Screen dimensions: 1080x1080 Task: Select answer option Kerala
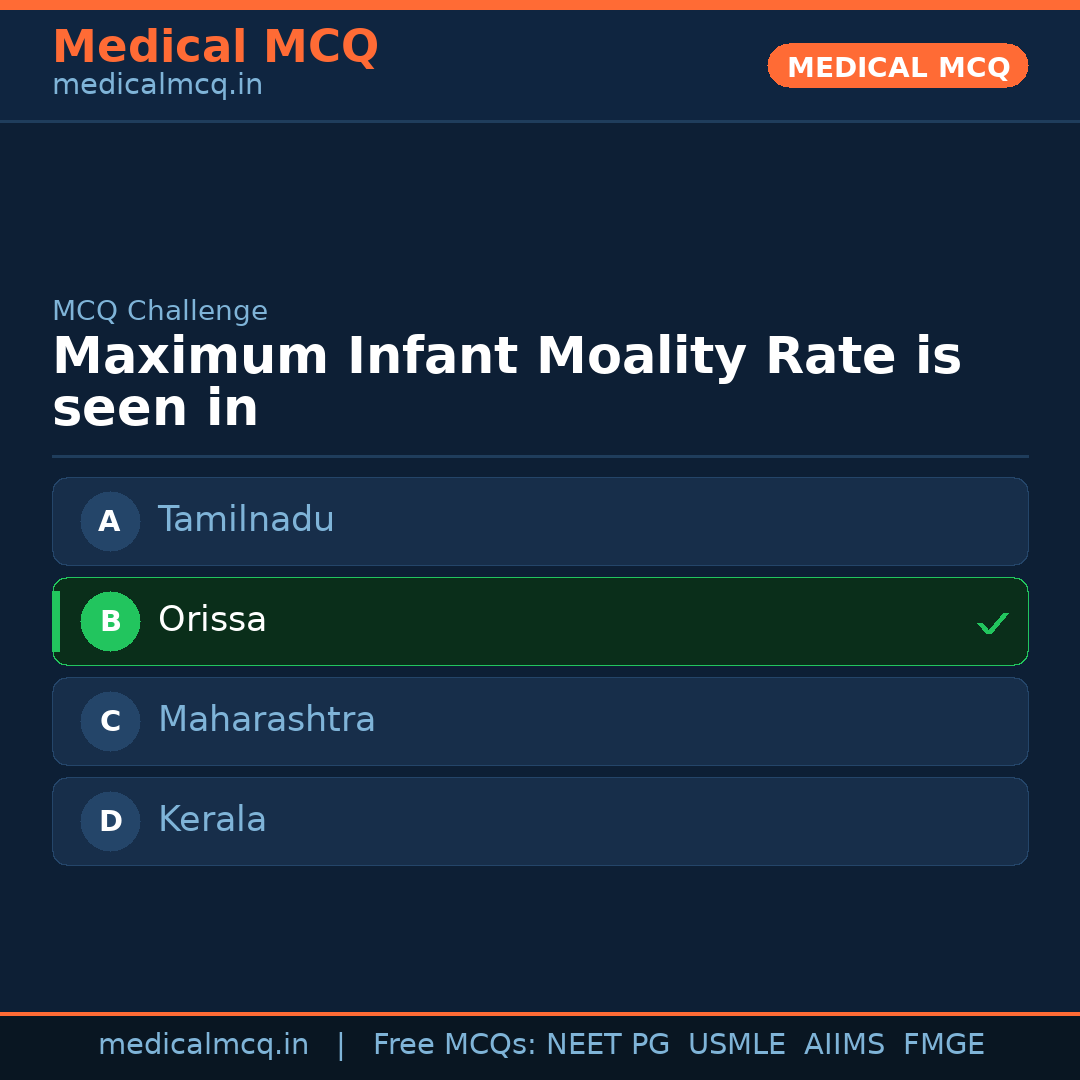540,821
